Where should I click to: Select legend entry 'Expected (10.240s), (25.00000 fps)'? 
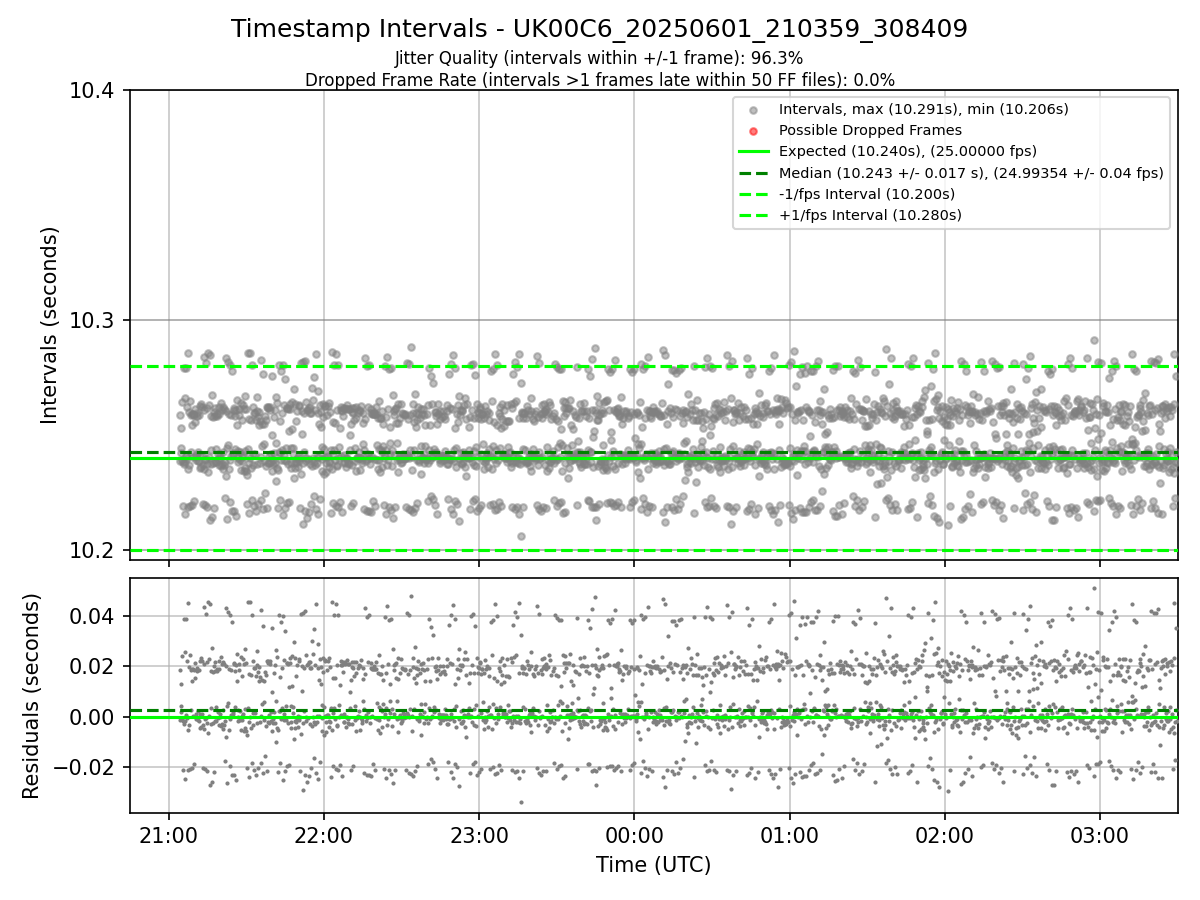pyautogui.click(x=908, y=151)
